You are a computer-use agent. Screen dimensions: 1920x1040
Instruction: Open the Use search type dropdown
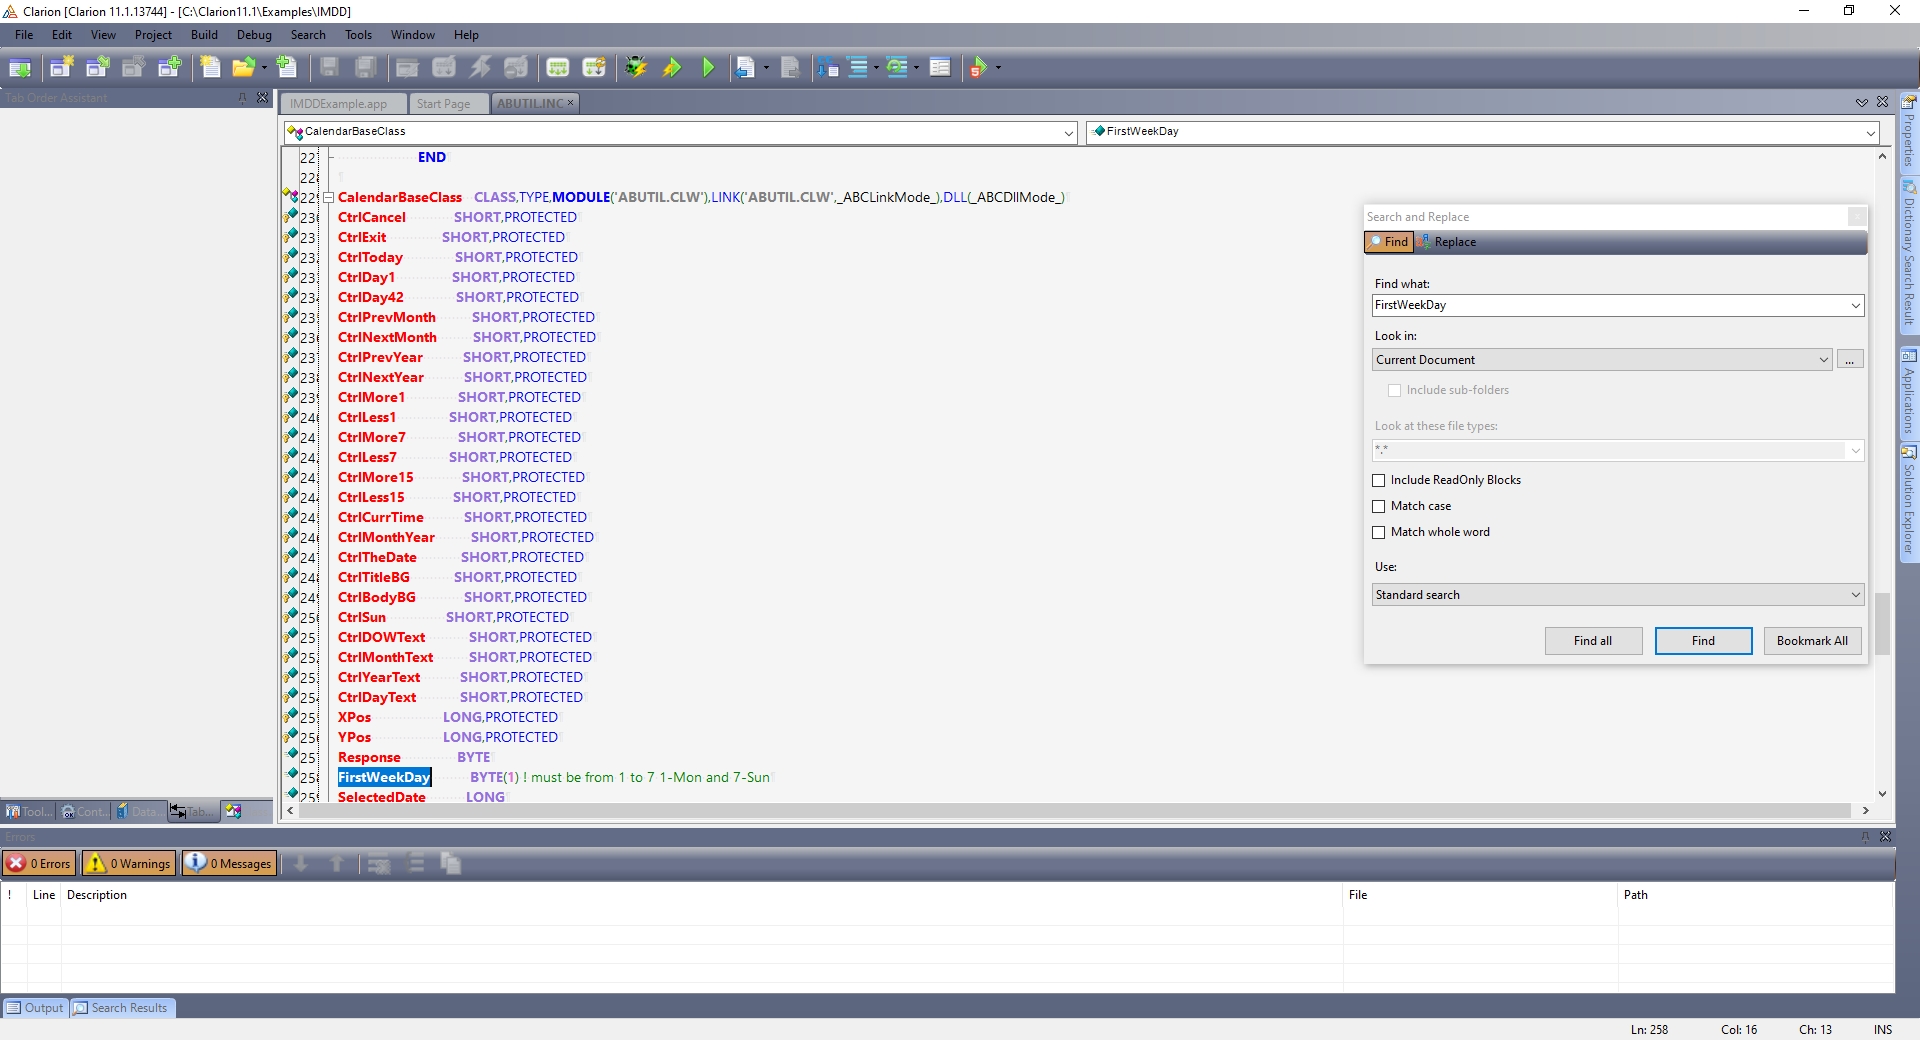point(1855,595)
